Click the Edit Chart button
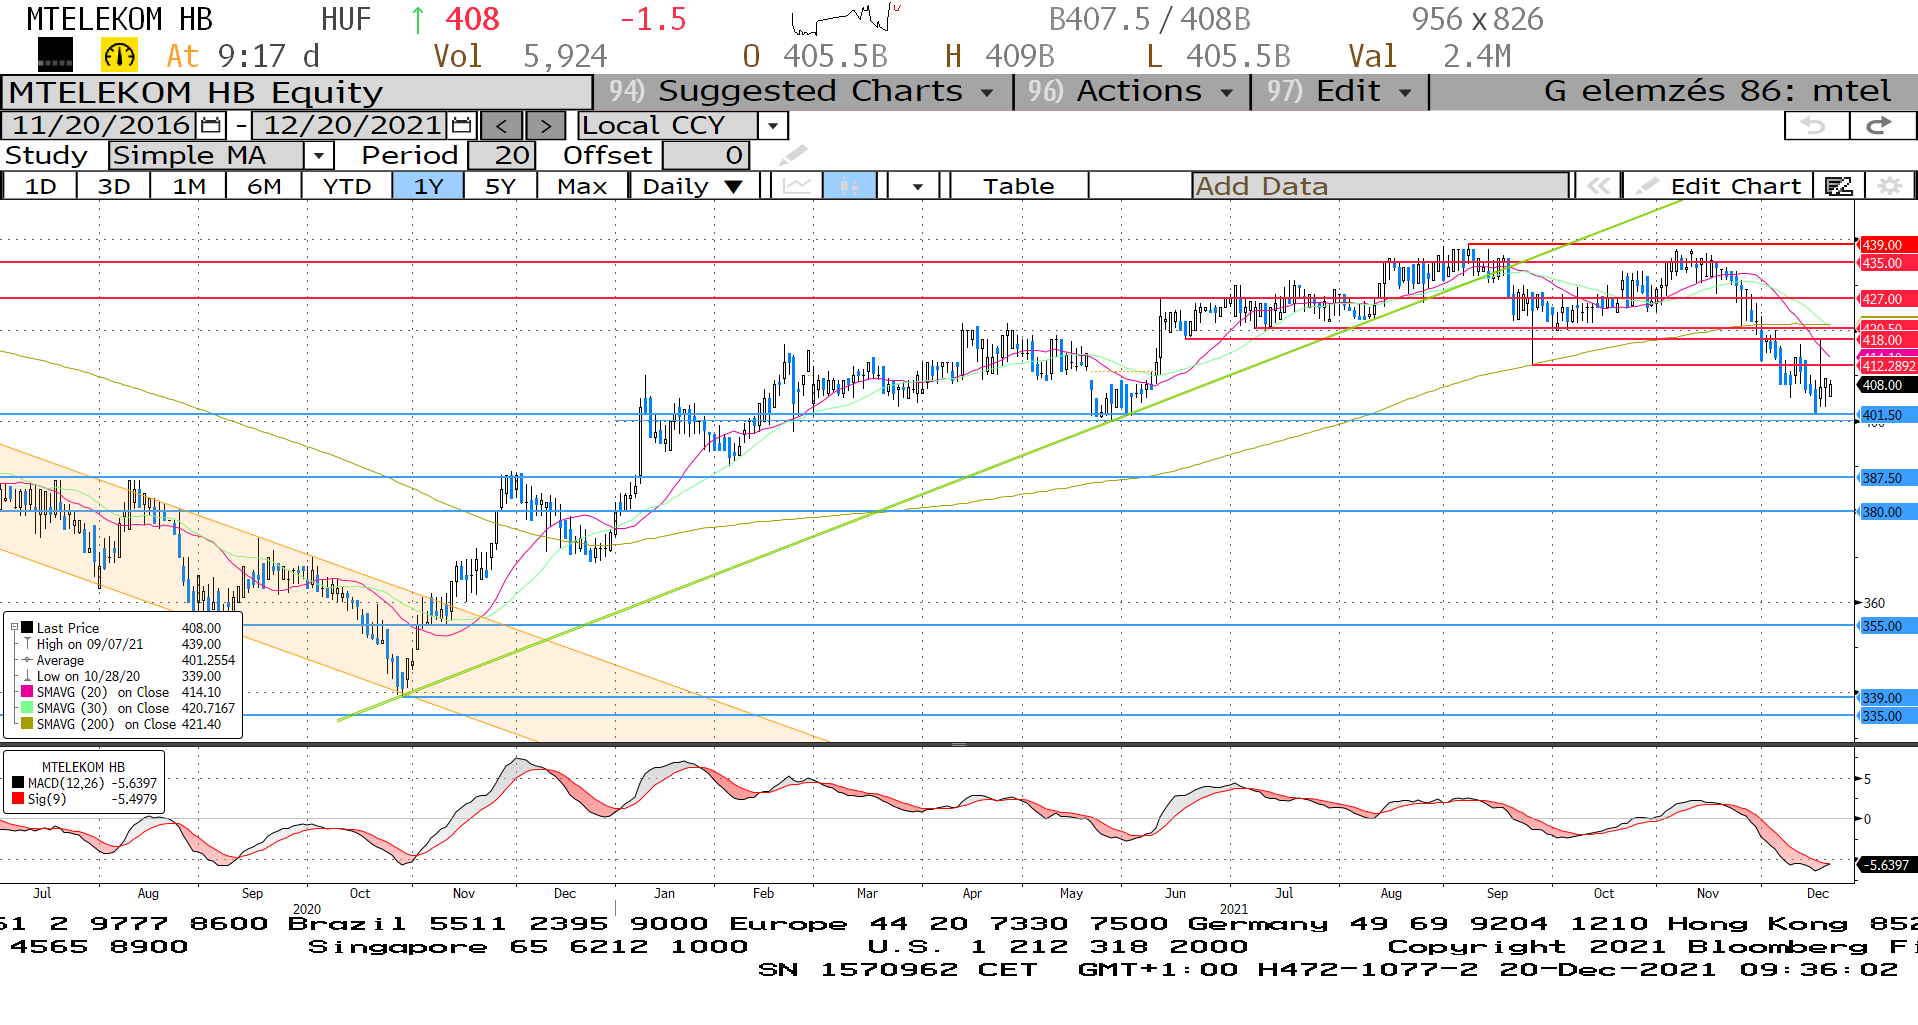The width and height of the screenshot is (1918, 1025). [x=1719, y=186]
